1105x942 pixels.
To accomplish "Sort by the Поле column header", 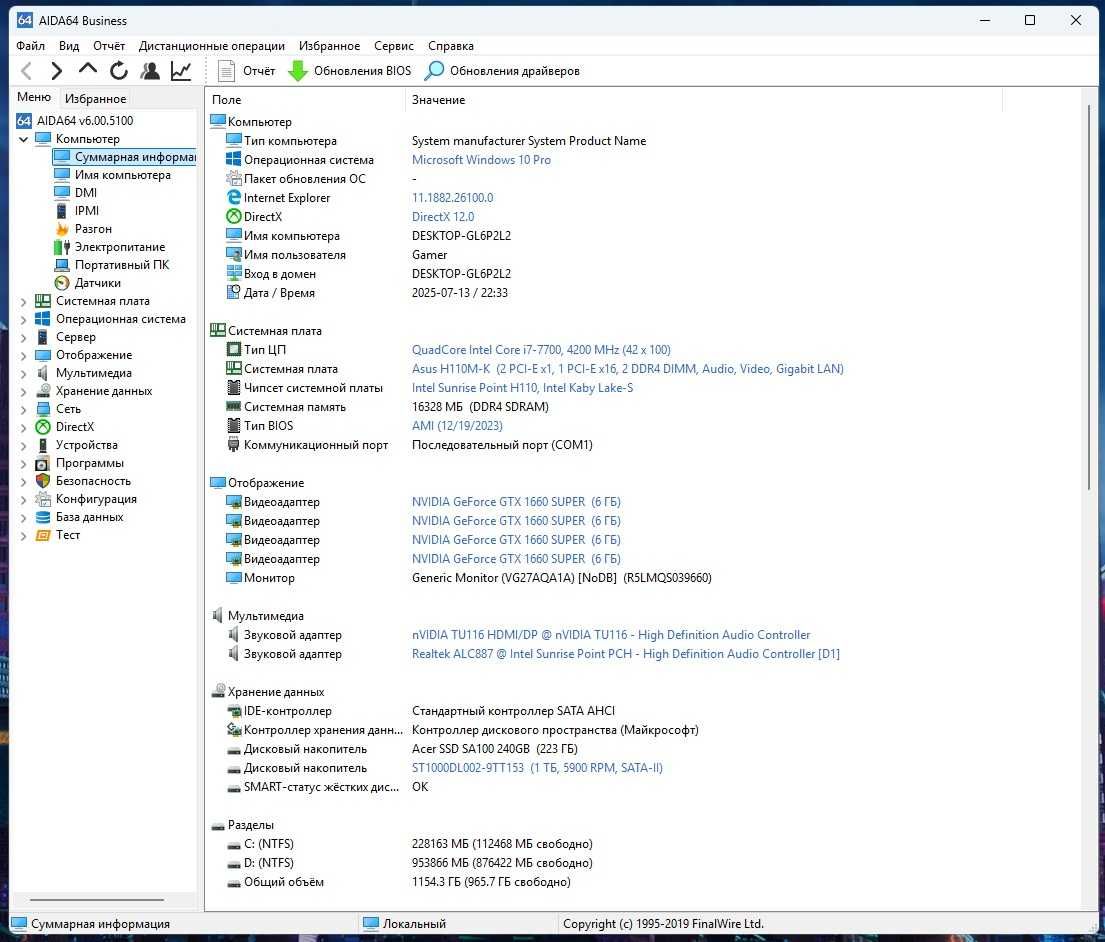I will coord(305,100).
